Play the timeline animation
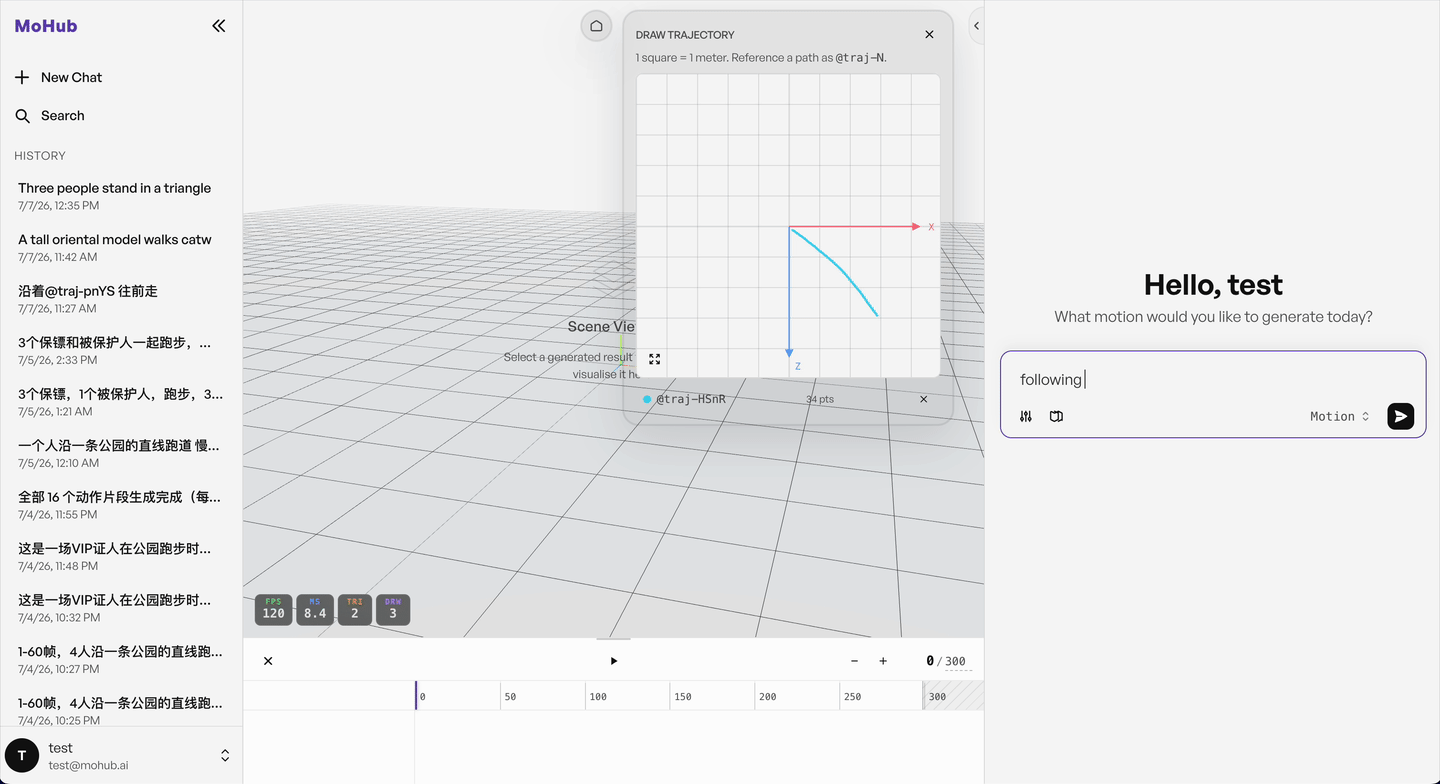The height and width of the screenshot is (784, 1440). point(614,661)
